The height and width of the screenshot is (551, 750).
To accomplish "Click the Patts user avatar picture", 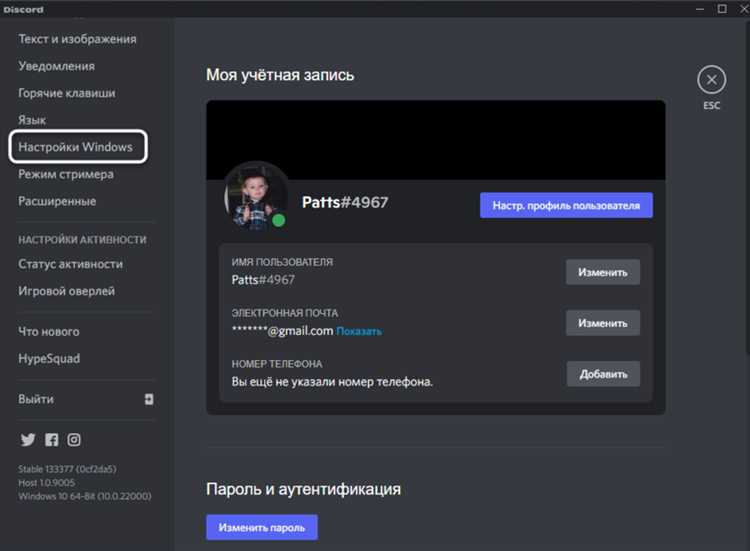I will (x=256, y=198).
